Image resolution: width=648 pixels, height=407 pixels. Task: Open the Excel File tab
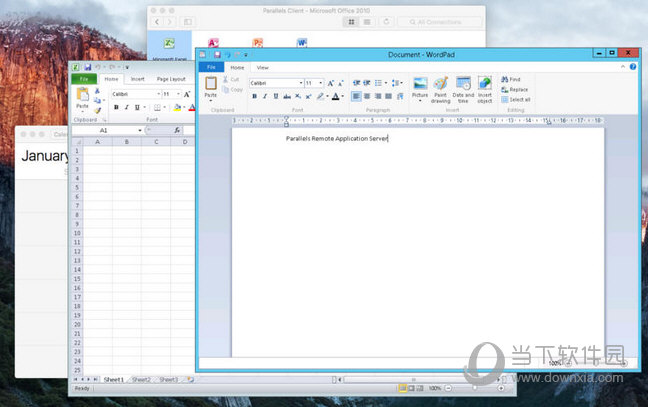click(84, 79)
